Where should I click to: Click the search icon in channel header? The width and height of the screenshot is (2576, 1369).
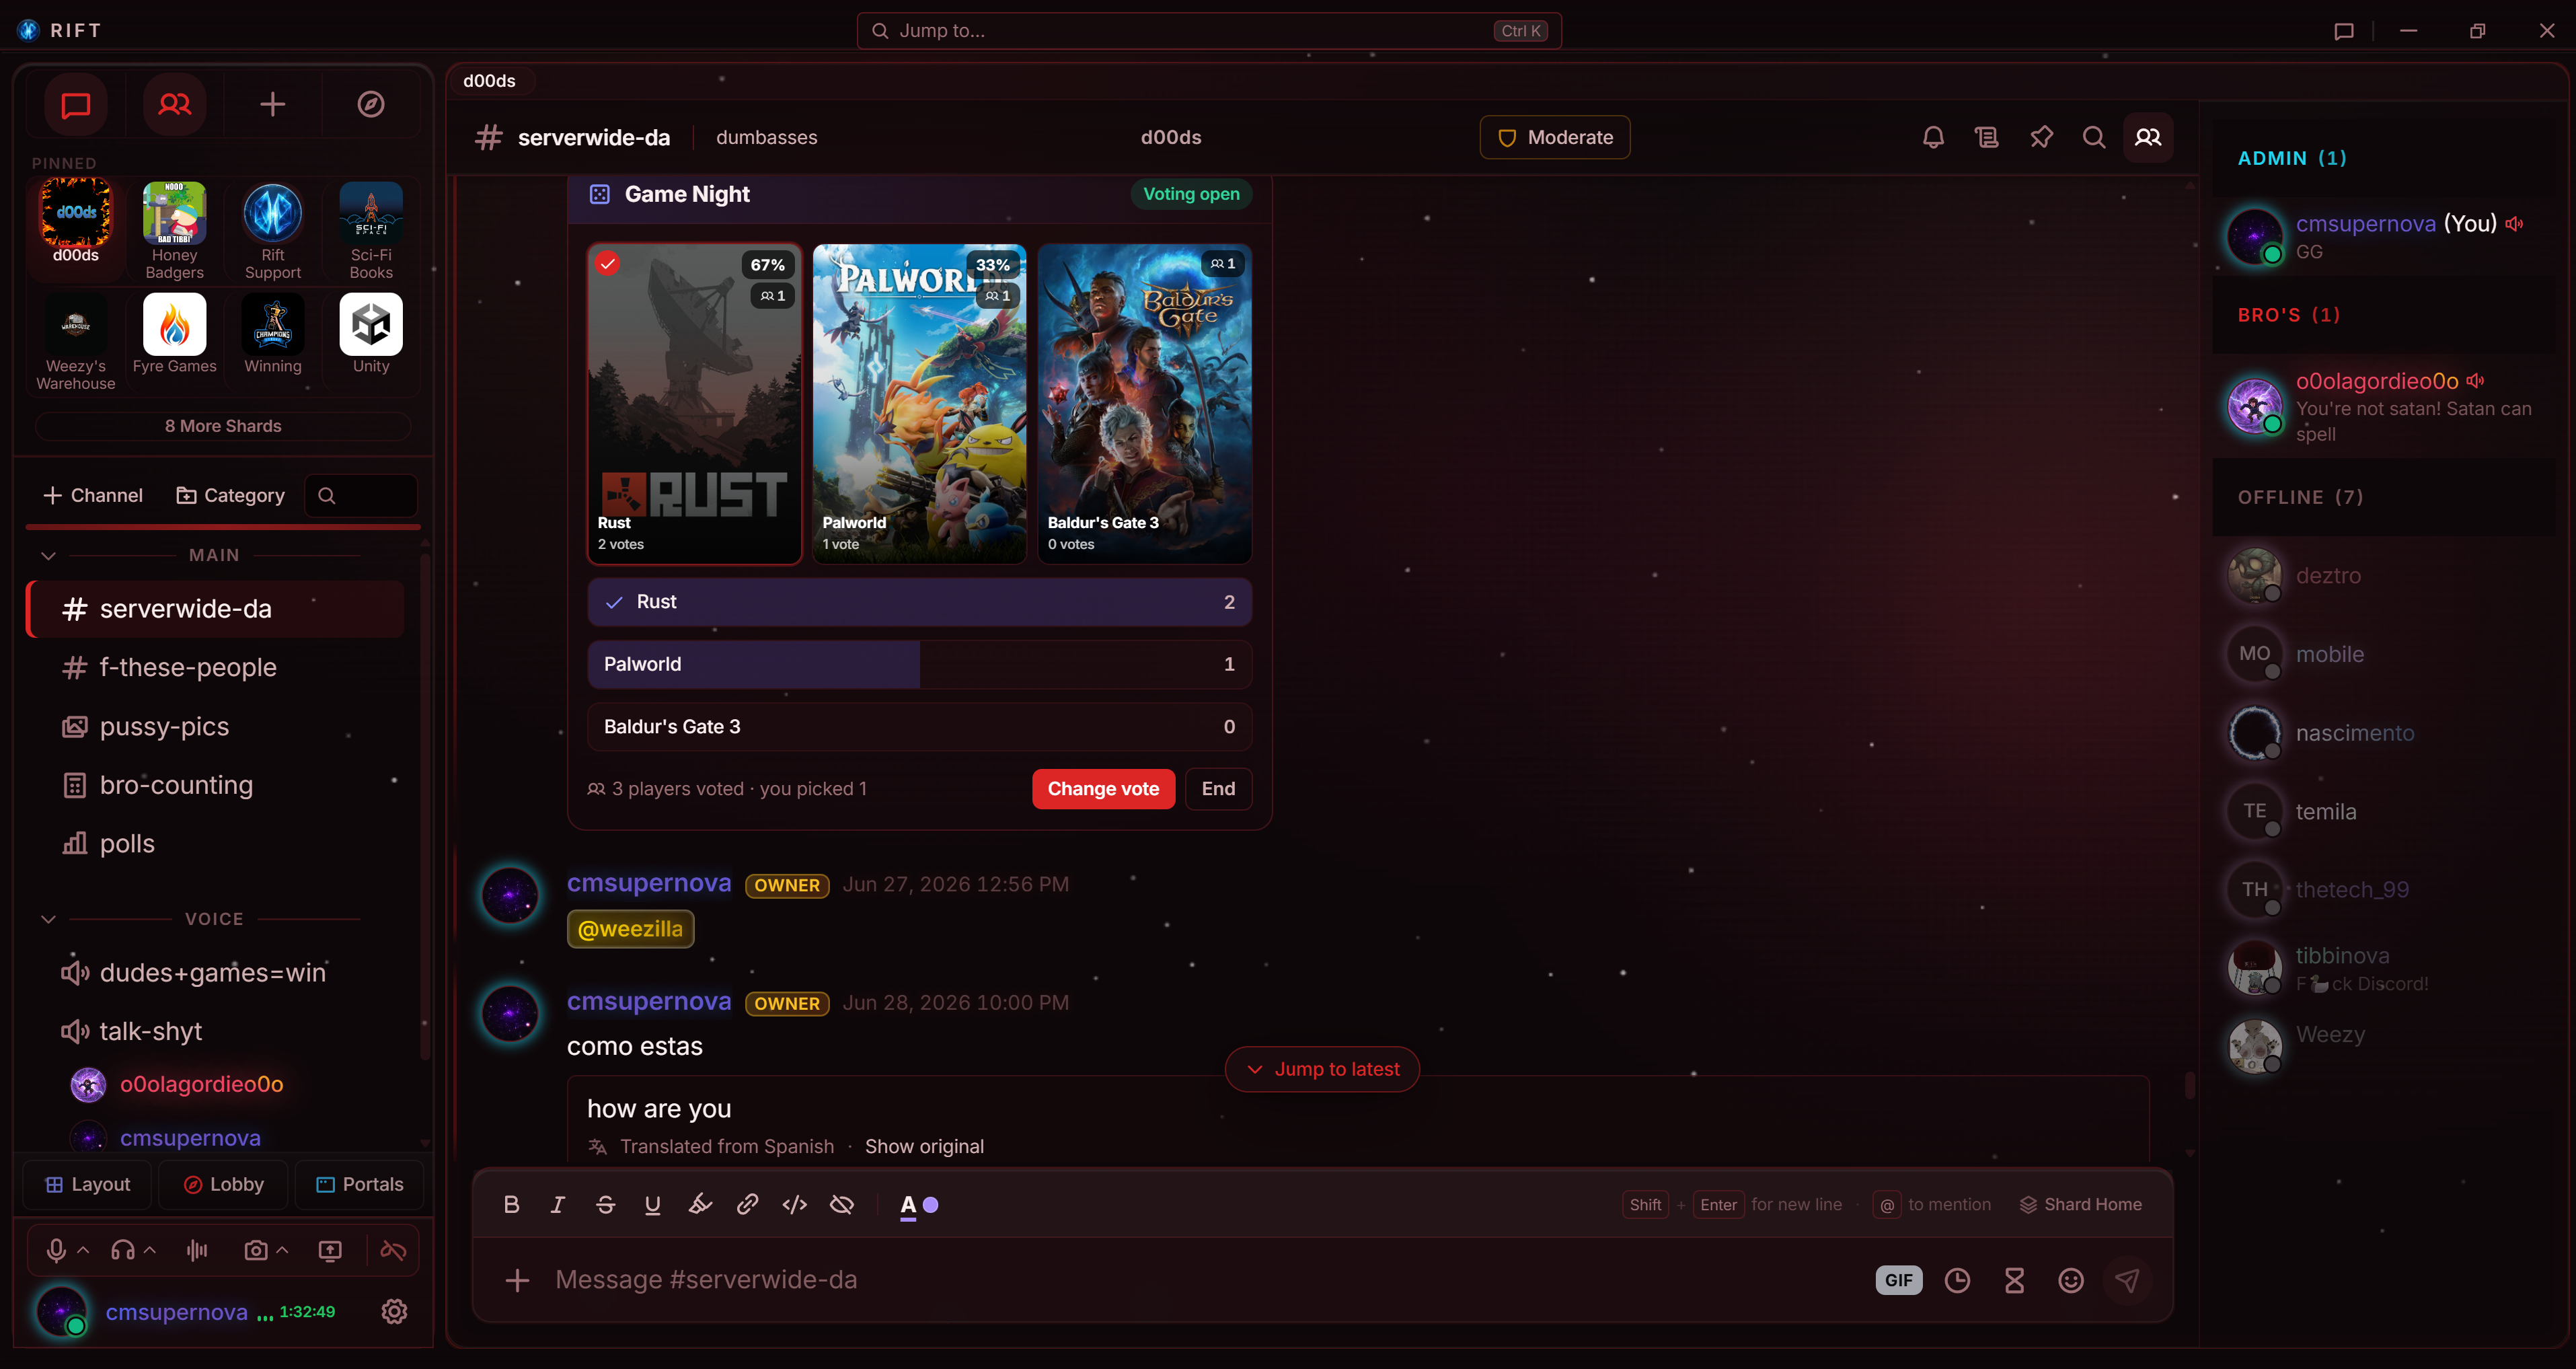tap(2094, 137)
